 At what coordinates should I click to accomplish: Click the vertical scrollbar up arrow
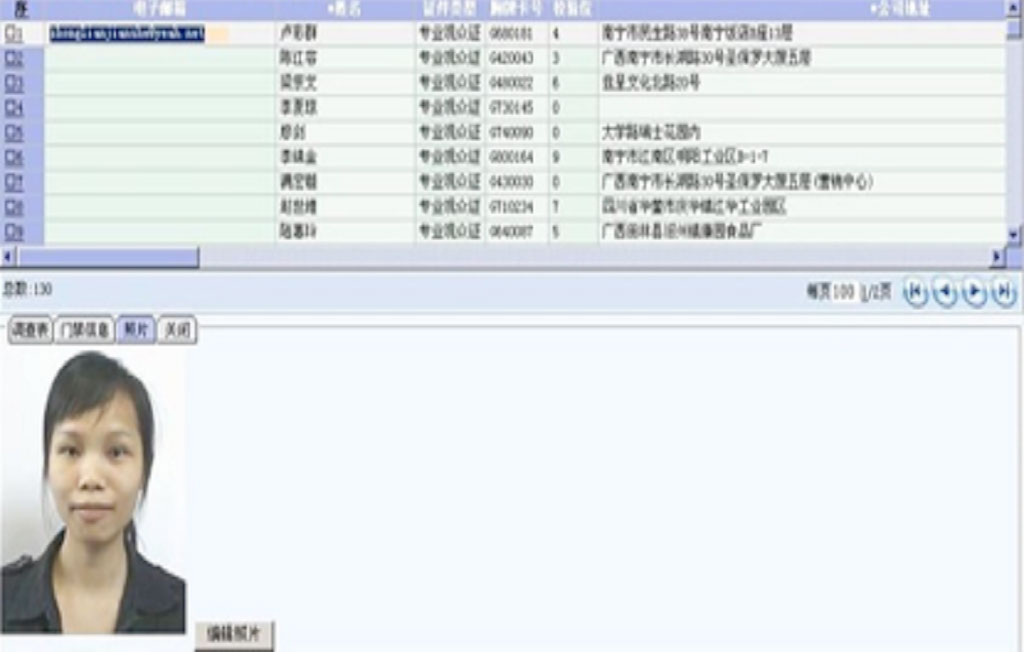coord(1014,8)
